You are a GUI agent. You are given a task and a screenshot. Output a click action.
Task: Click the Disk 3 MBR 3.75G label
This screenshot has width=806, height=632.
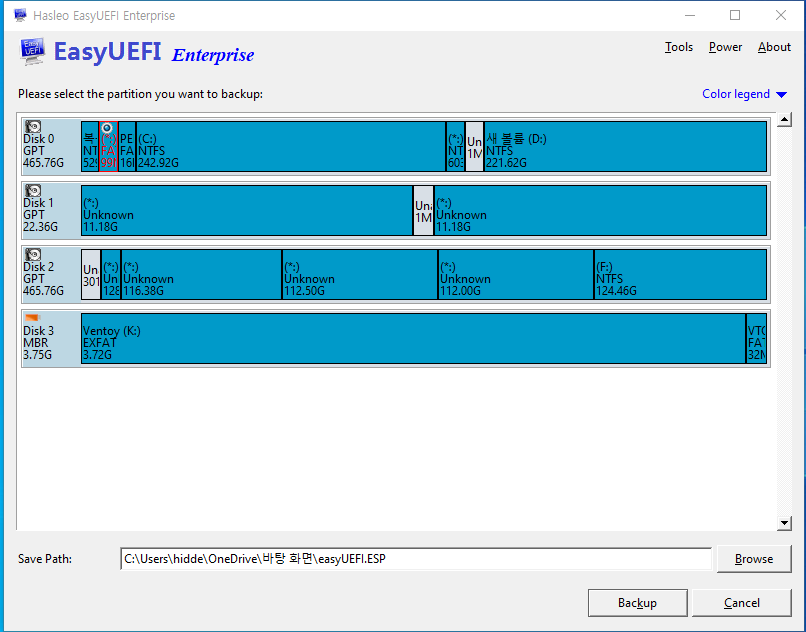pyautogui.click(x=39, y=342)
